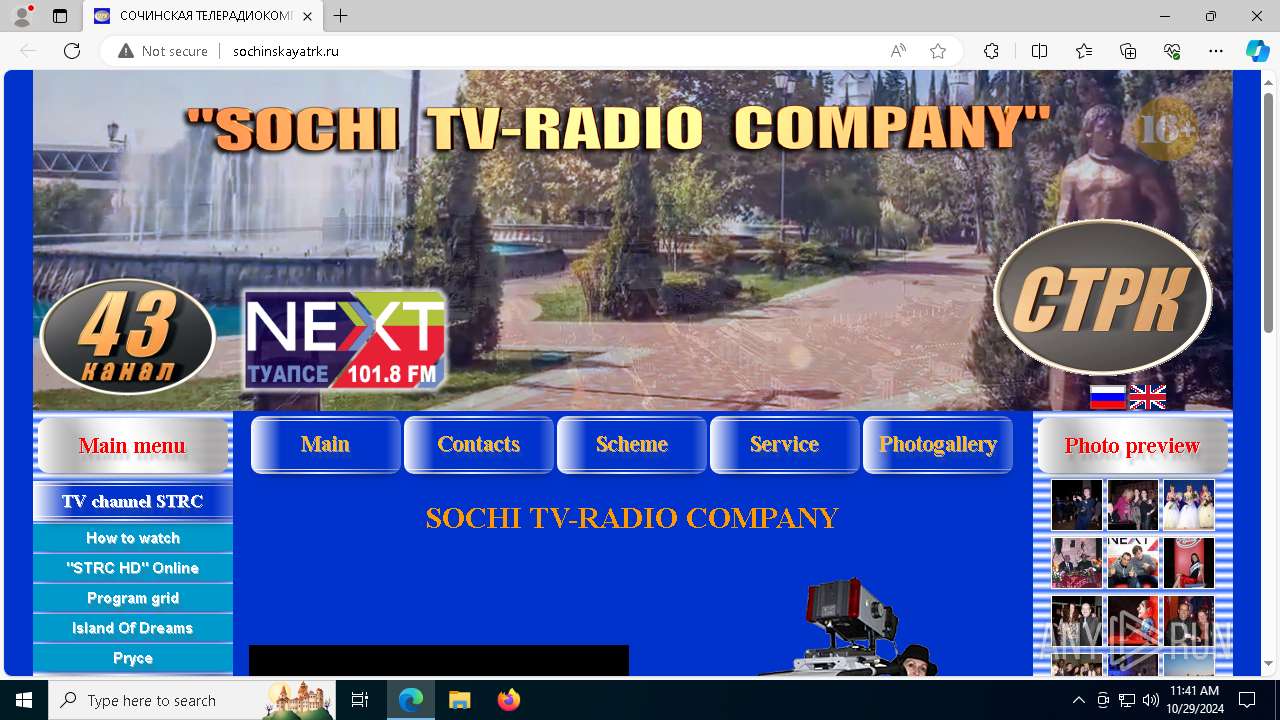
Task: Click the 43 канал oval logo
Action: (128, 337)
